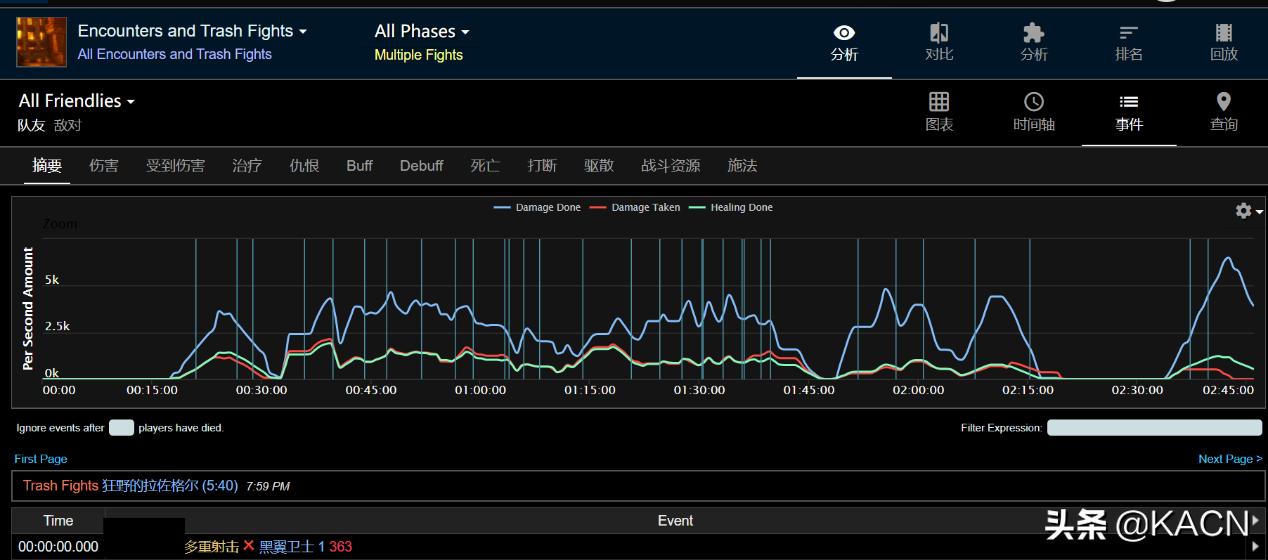Switch to the 治疗 healing tab
1268x560 pixels.
coord(247,166)
